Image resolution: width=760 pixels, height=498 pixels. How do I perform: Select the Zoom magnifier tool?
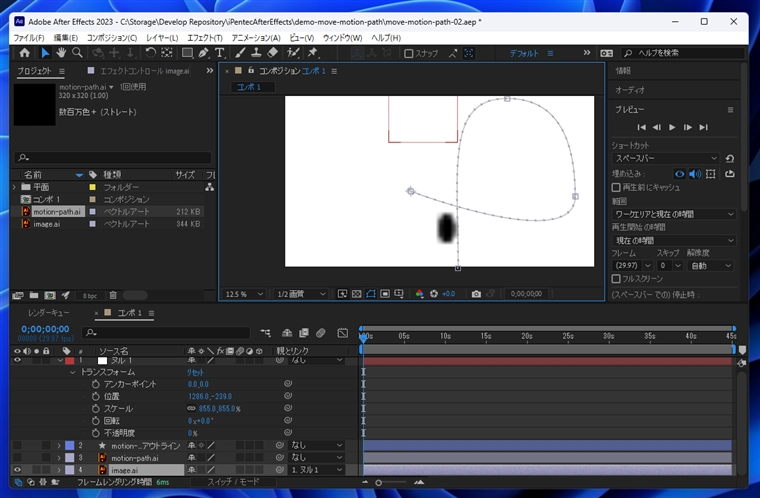click(77, 53)
